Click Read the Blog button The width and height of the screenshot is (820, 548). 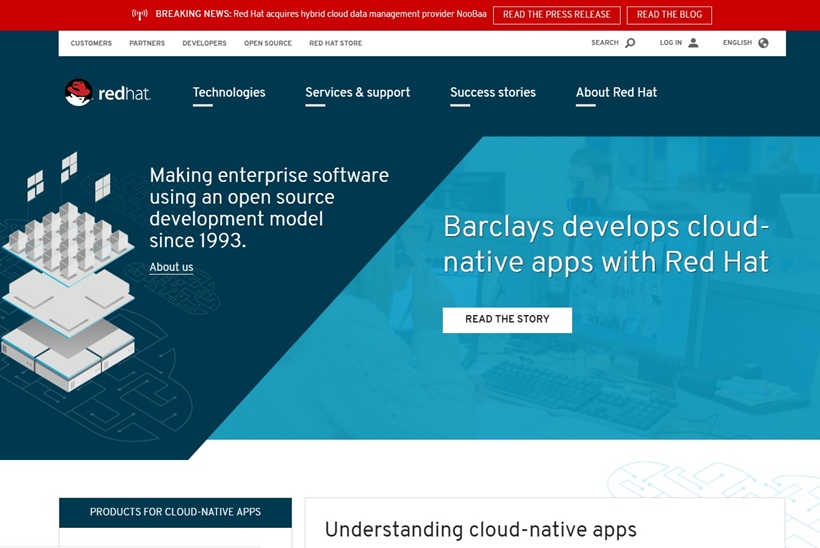coord(669,15)
